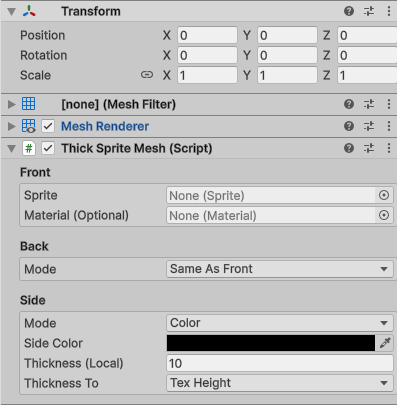Viewport: 397px width, 405px height.
Task: Click the Side Color label
Action: tap(53, 343)
